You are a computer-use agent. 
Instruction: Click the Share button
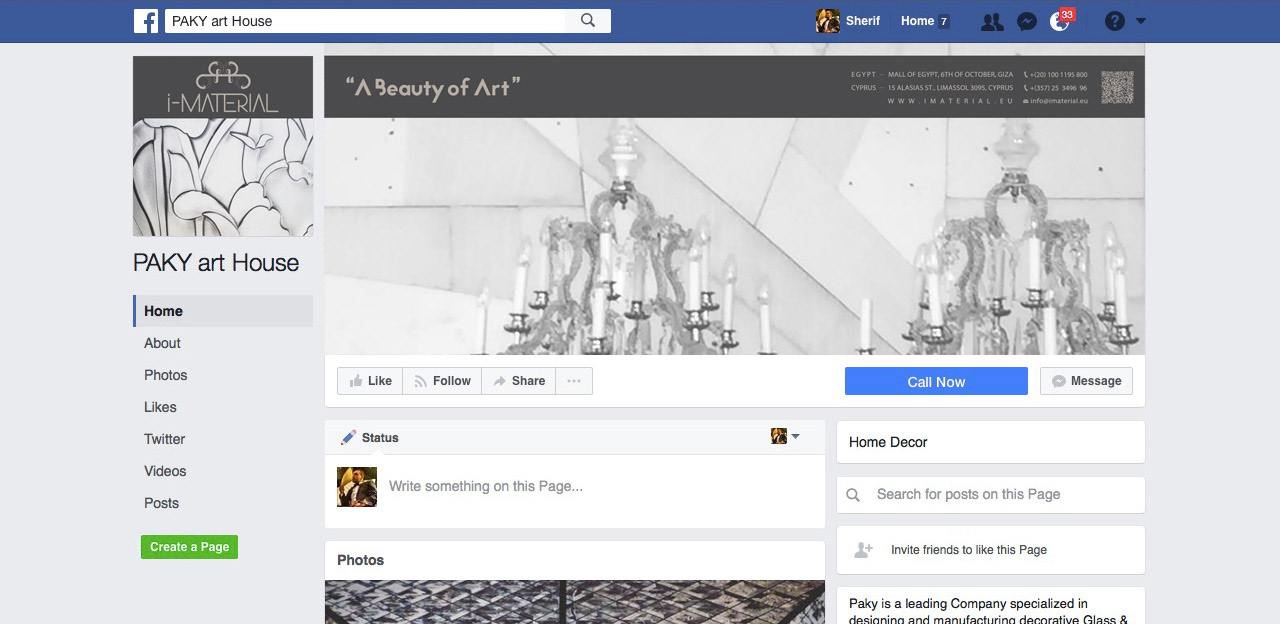click(x=519, y=381)
